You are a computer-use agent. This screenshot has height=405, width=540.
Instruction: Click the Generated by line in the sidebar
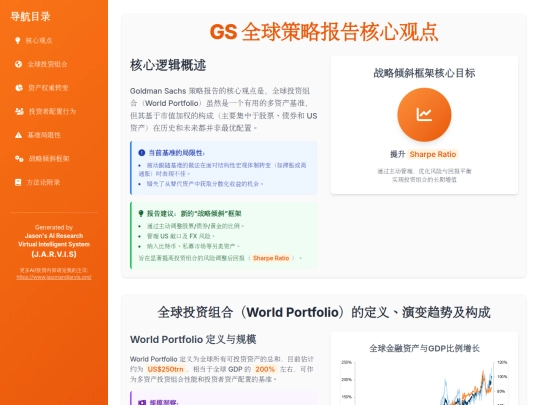[x=54, y=227]
